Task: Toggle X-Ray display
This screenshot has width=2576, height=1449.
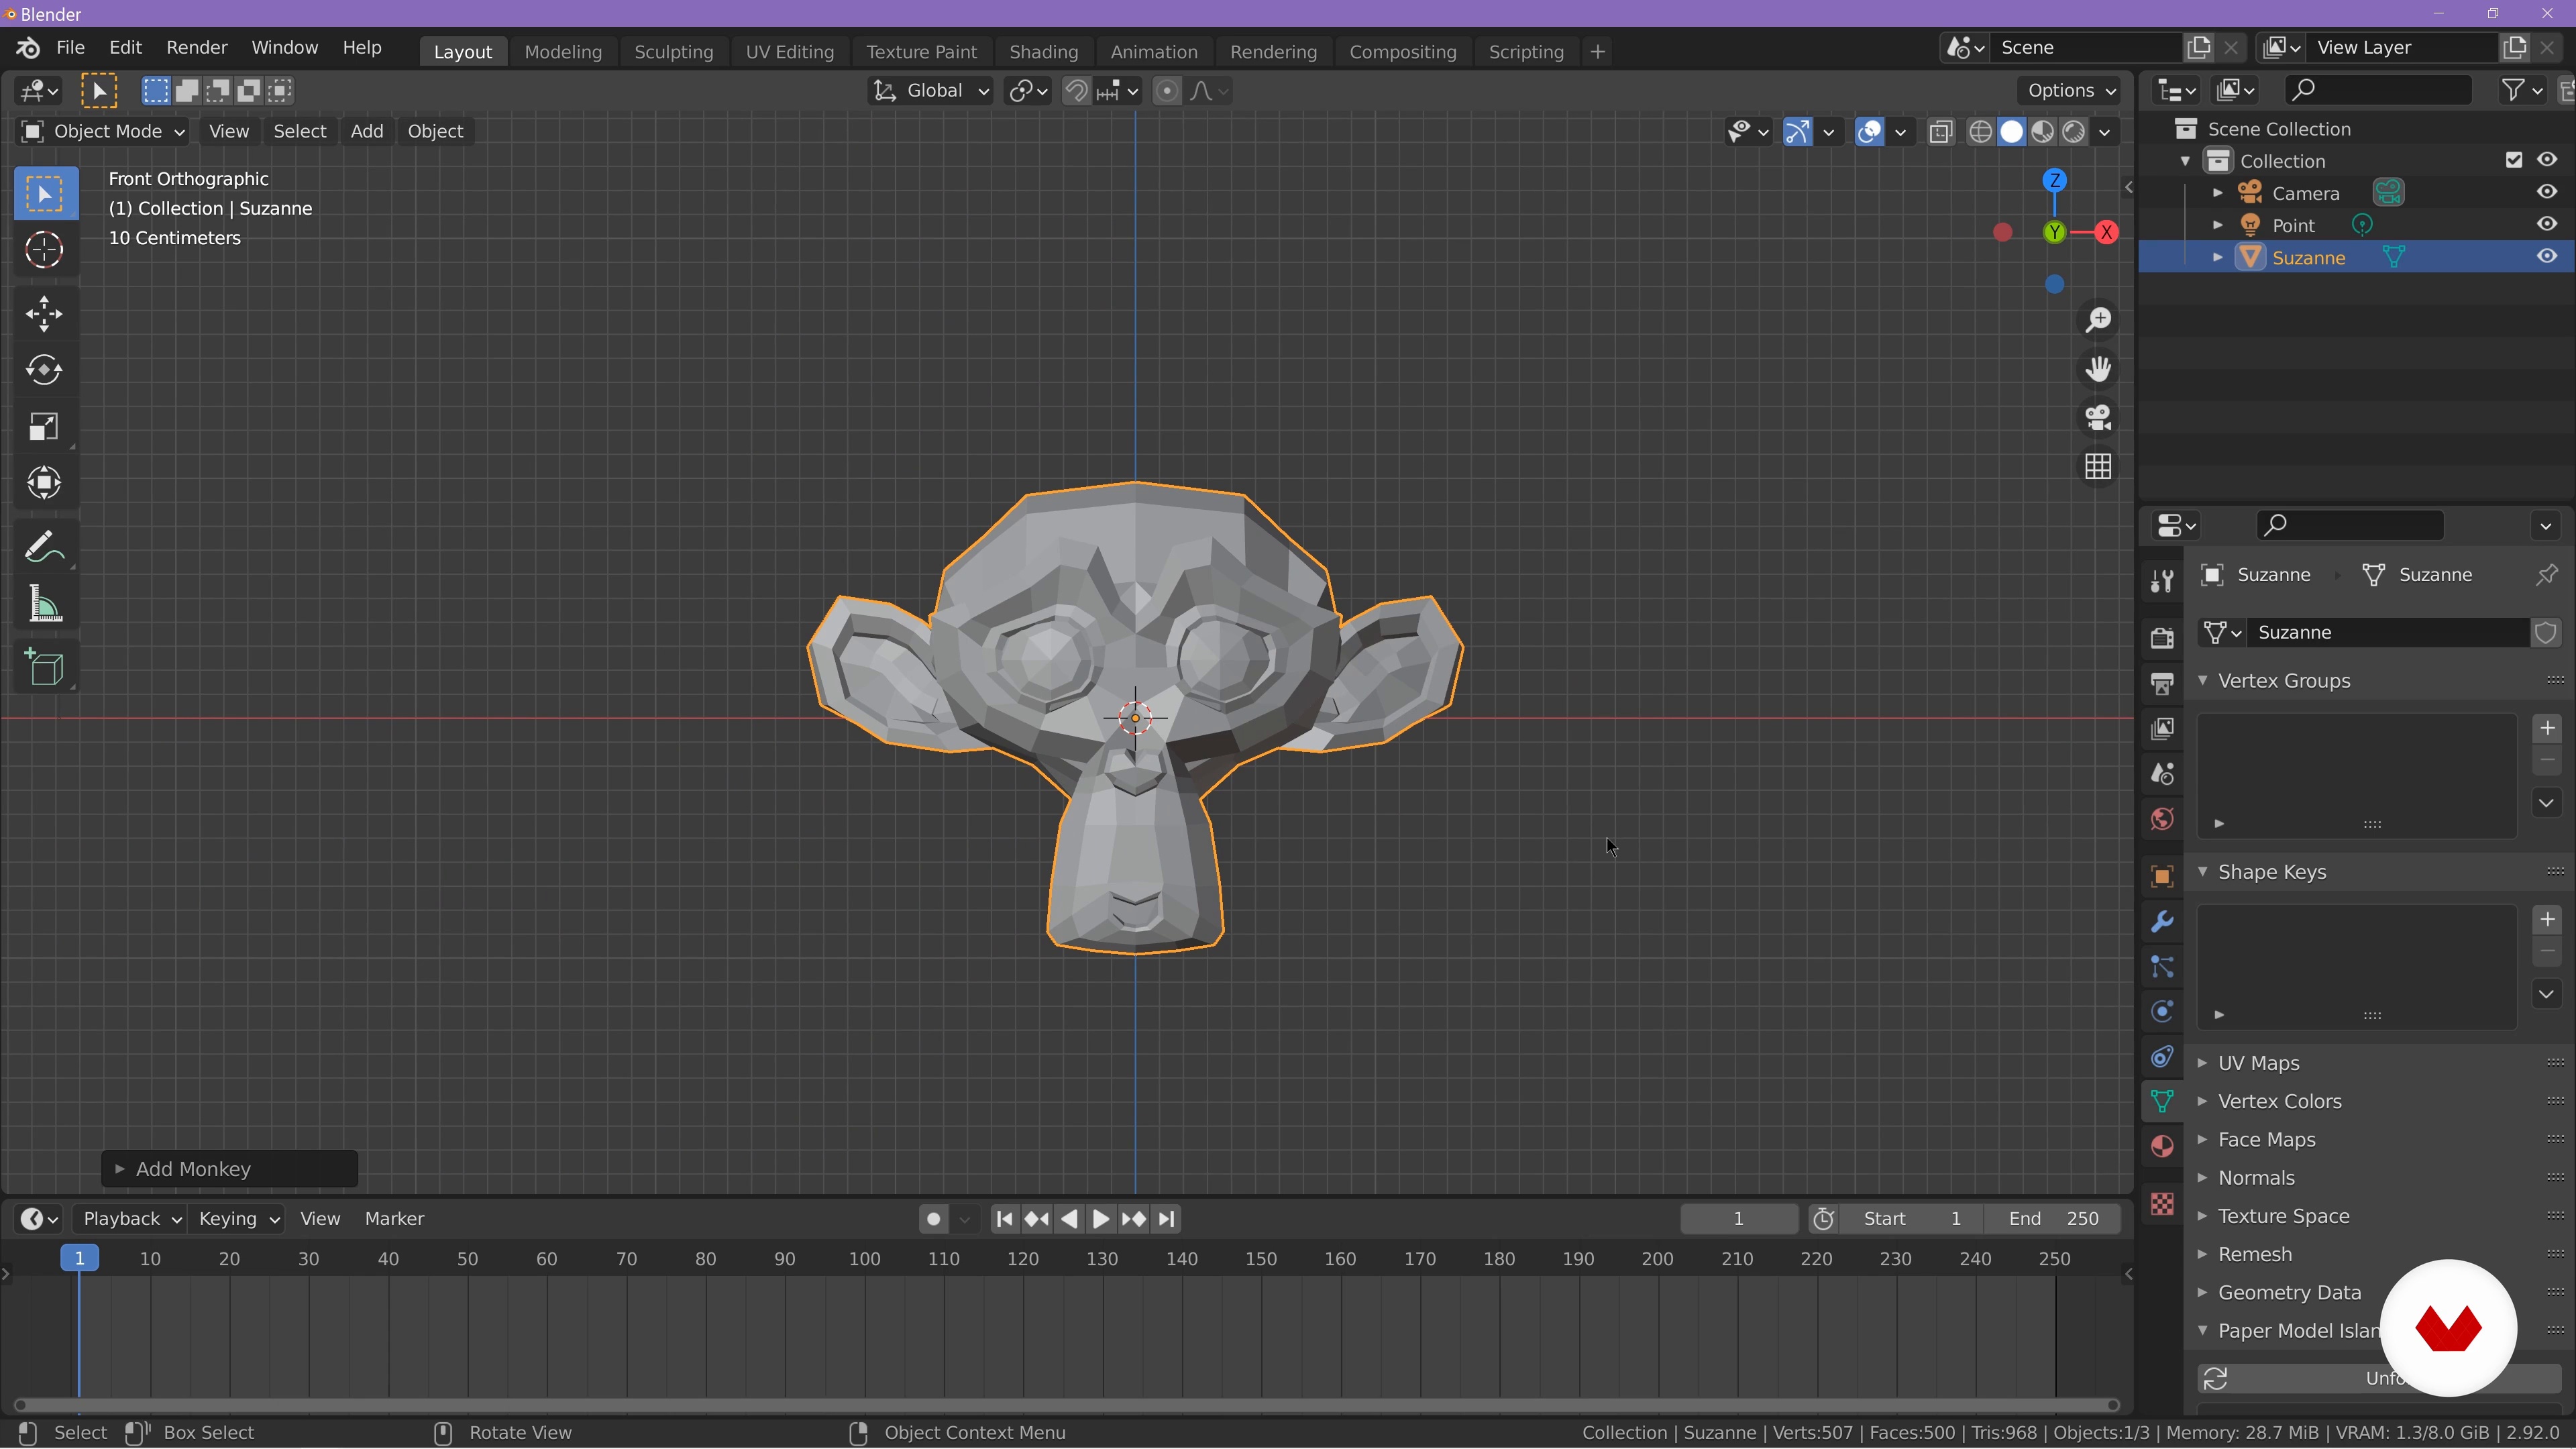Action: point(1941,132)
